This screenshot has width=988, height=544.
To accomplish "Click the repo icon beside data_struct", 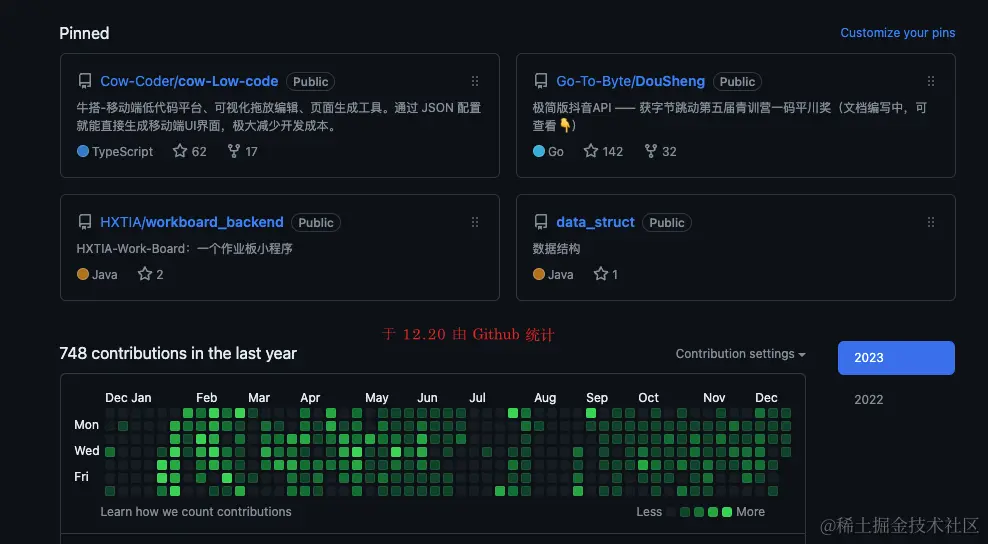I will coord(541,222).
